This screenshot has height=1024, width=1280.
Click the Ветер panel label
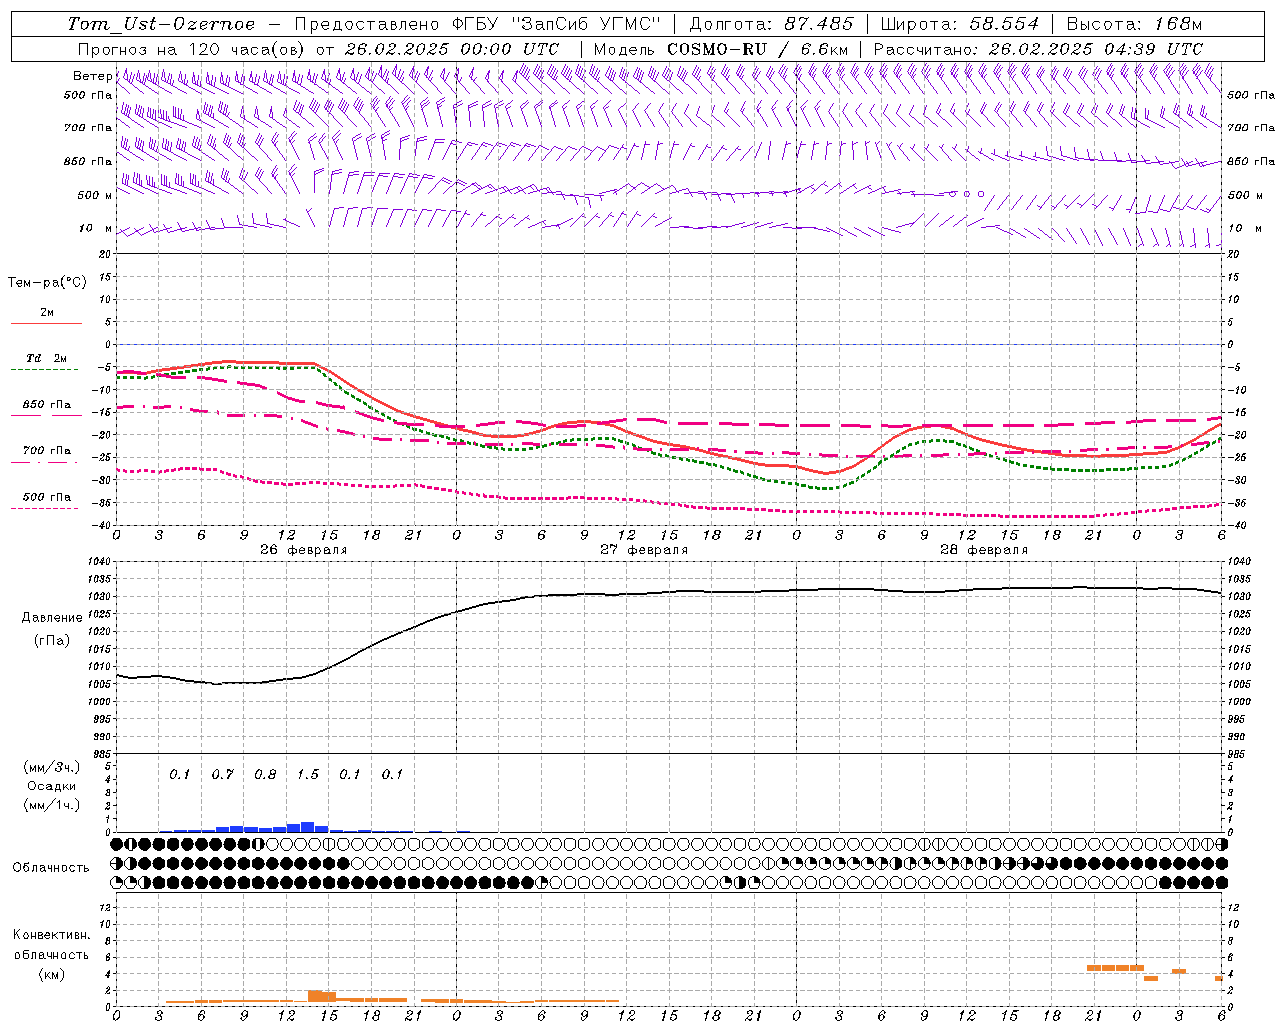92,76
